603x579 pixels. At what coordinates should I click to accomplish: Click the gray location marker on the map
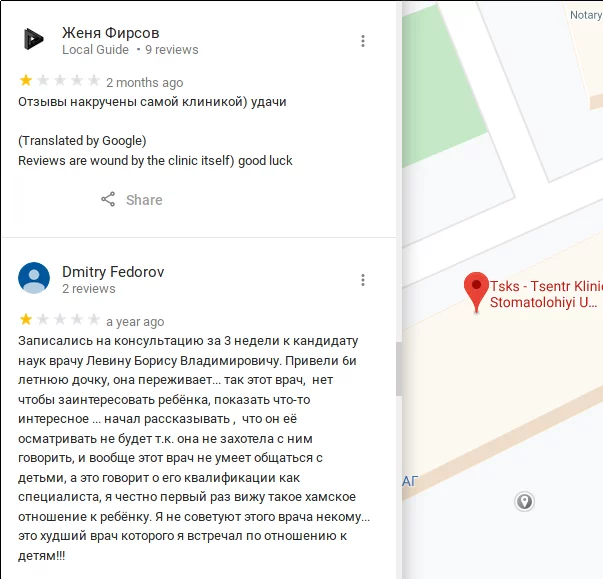point(524,501)
